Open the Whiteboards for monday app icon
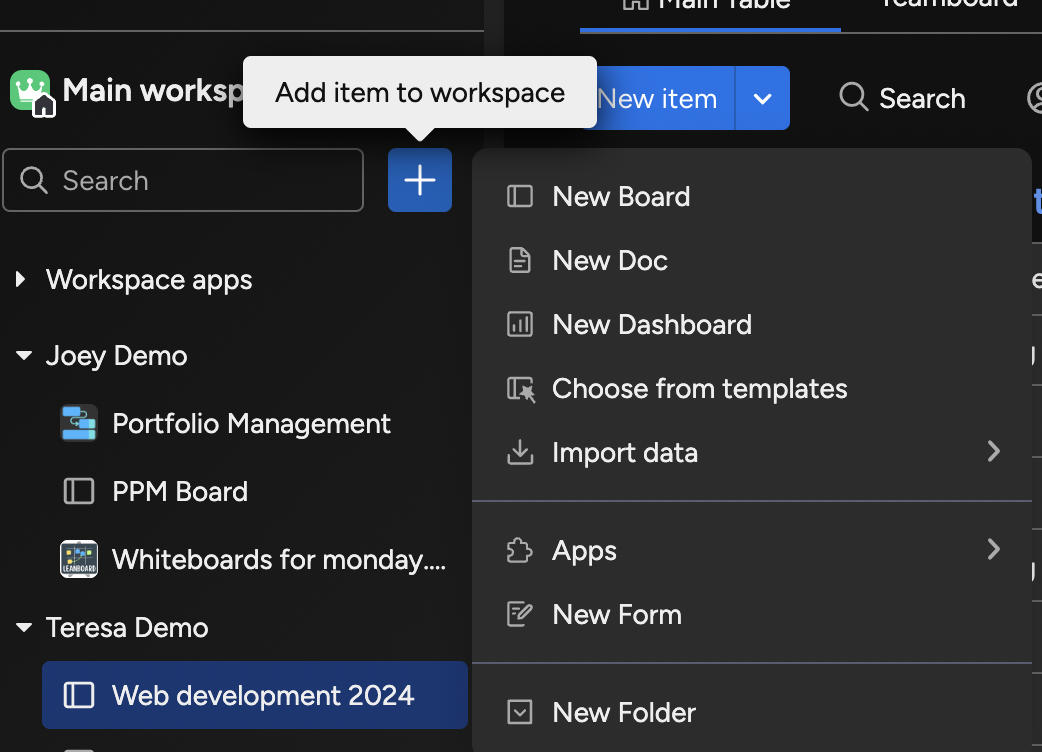Viewport: 1042px width, 752px height. coord(78,559)
